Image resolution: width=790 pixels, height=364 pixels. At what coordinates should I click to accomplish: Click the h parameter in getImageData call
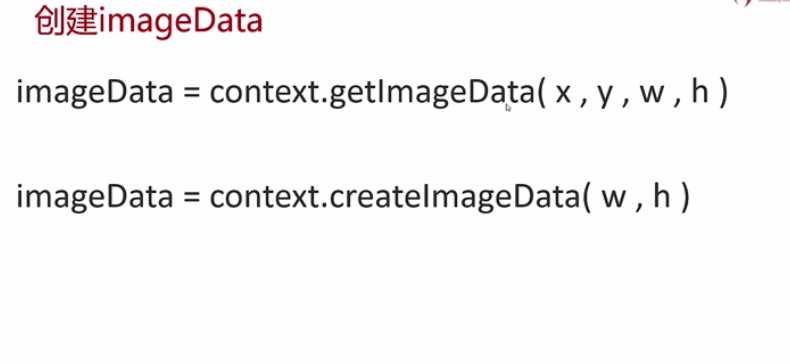click(x=700, y=92)
